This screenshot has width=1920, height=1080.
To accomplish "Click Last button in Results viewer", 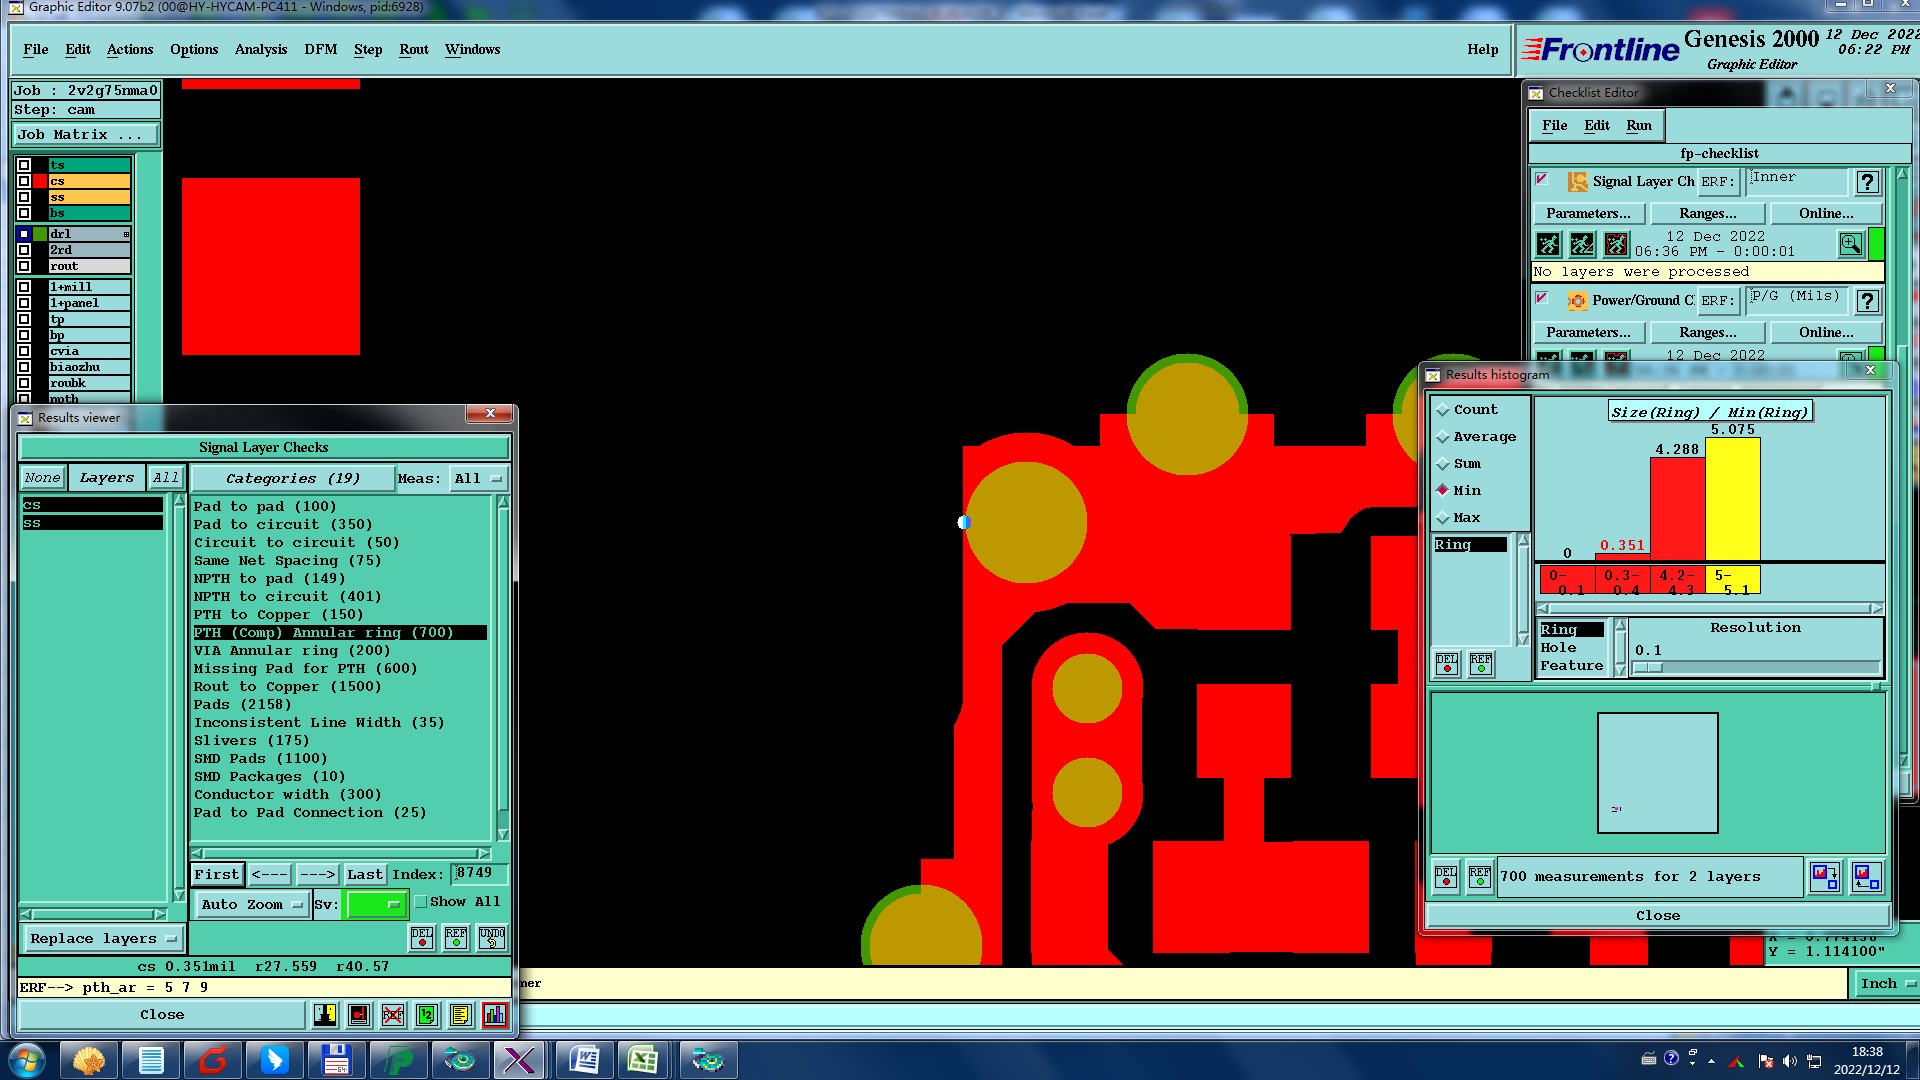I will coord(365,874).
